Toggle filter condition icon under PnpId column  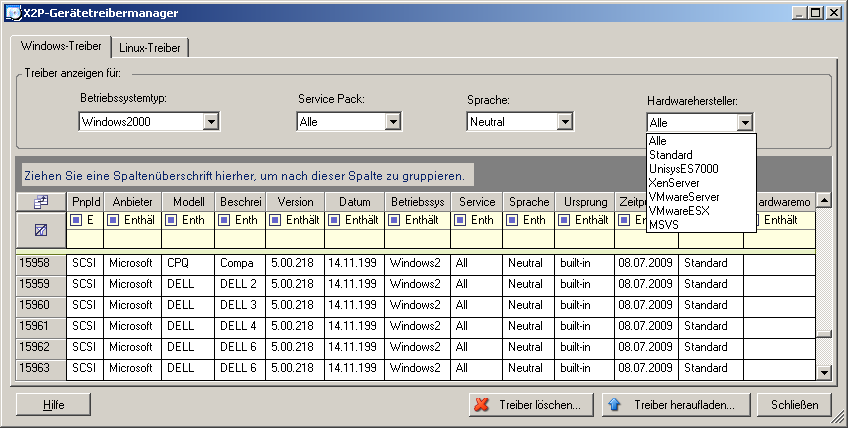(x=76, y=220)
